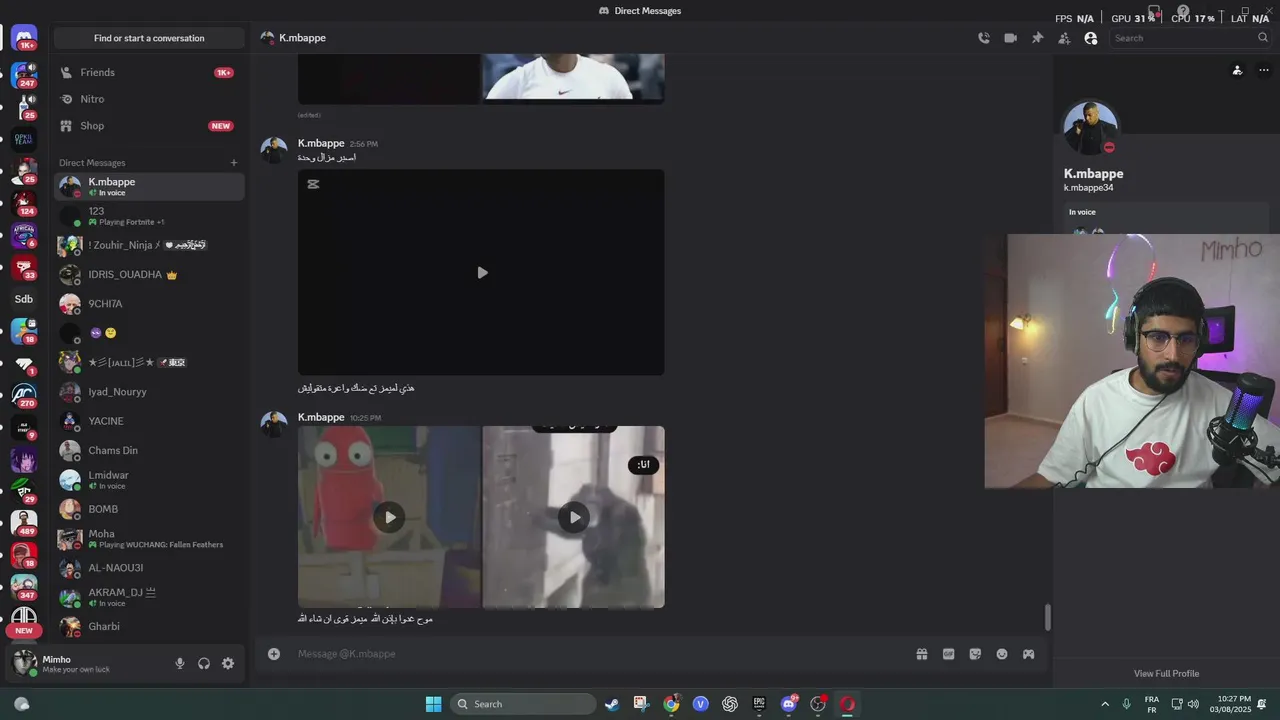Open the three-dot more menu in profile panel
The image size is (1280, 720).
coord(1264,70)
